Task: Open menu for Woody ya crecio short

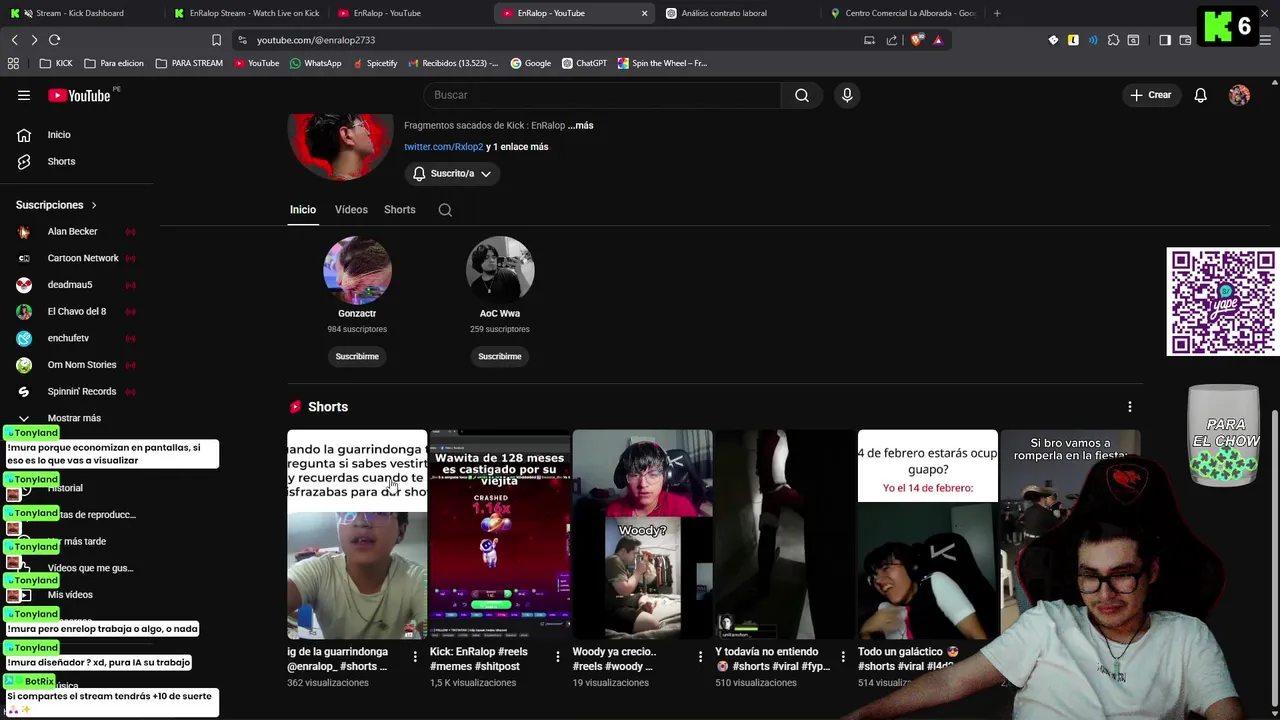Action: (700, 657)
